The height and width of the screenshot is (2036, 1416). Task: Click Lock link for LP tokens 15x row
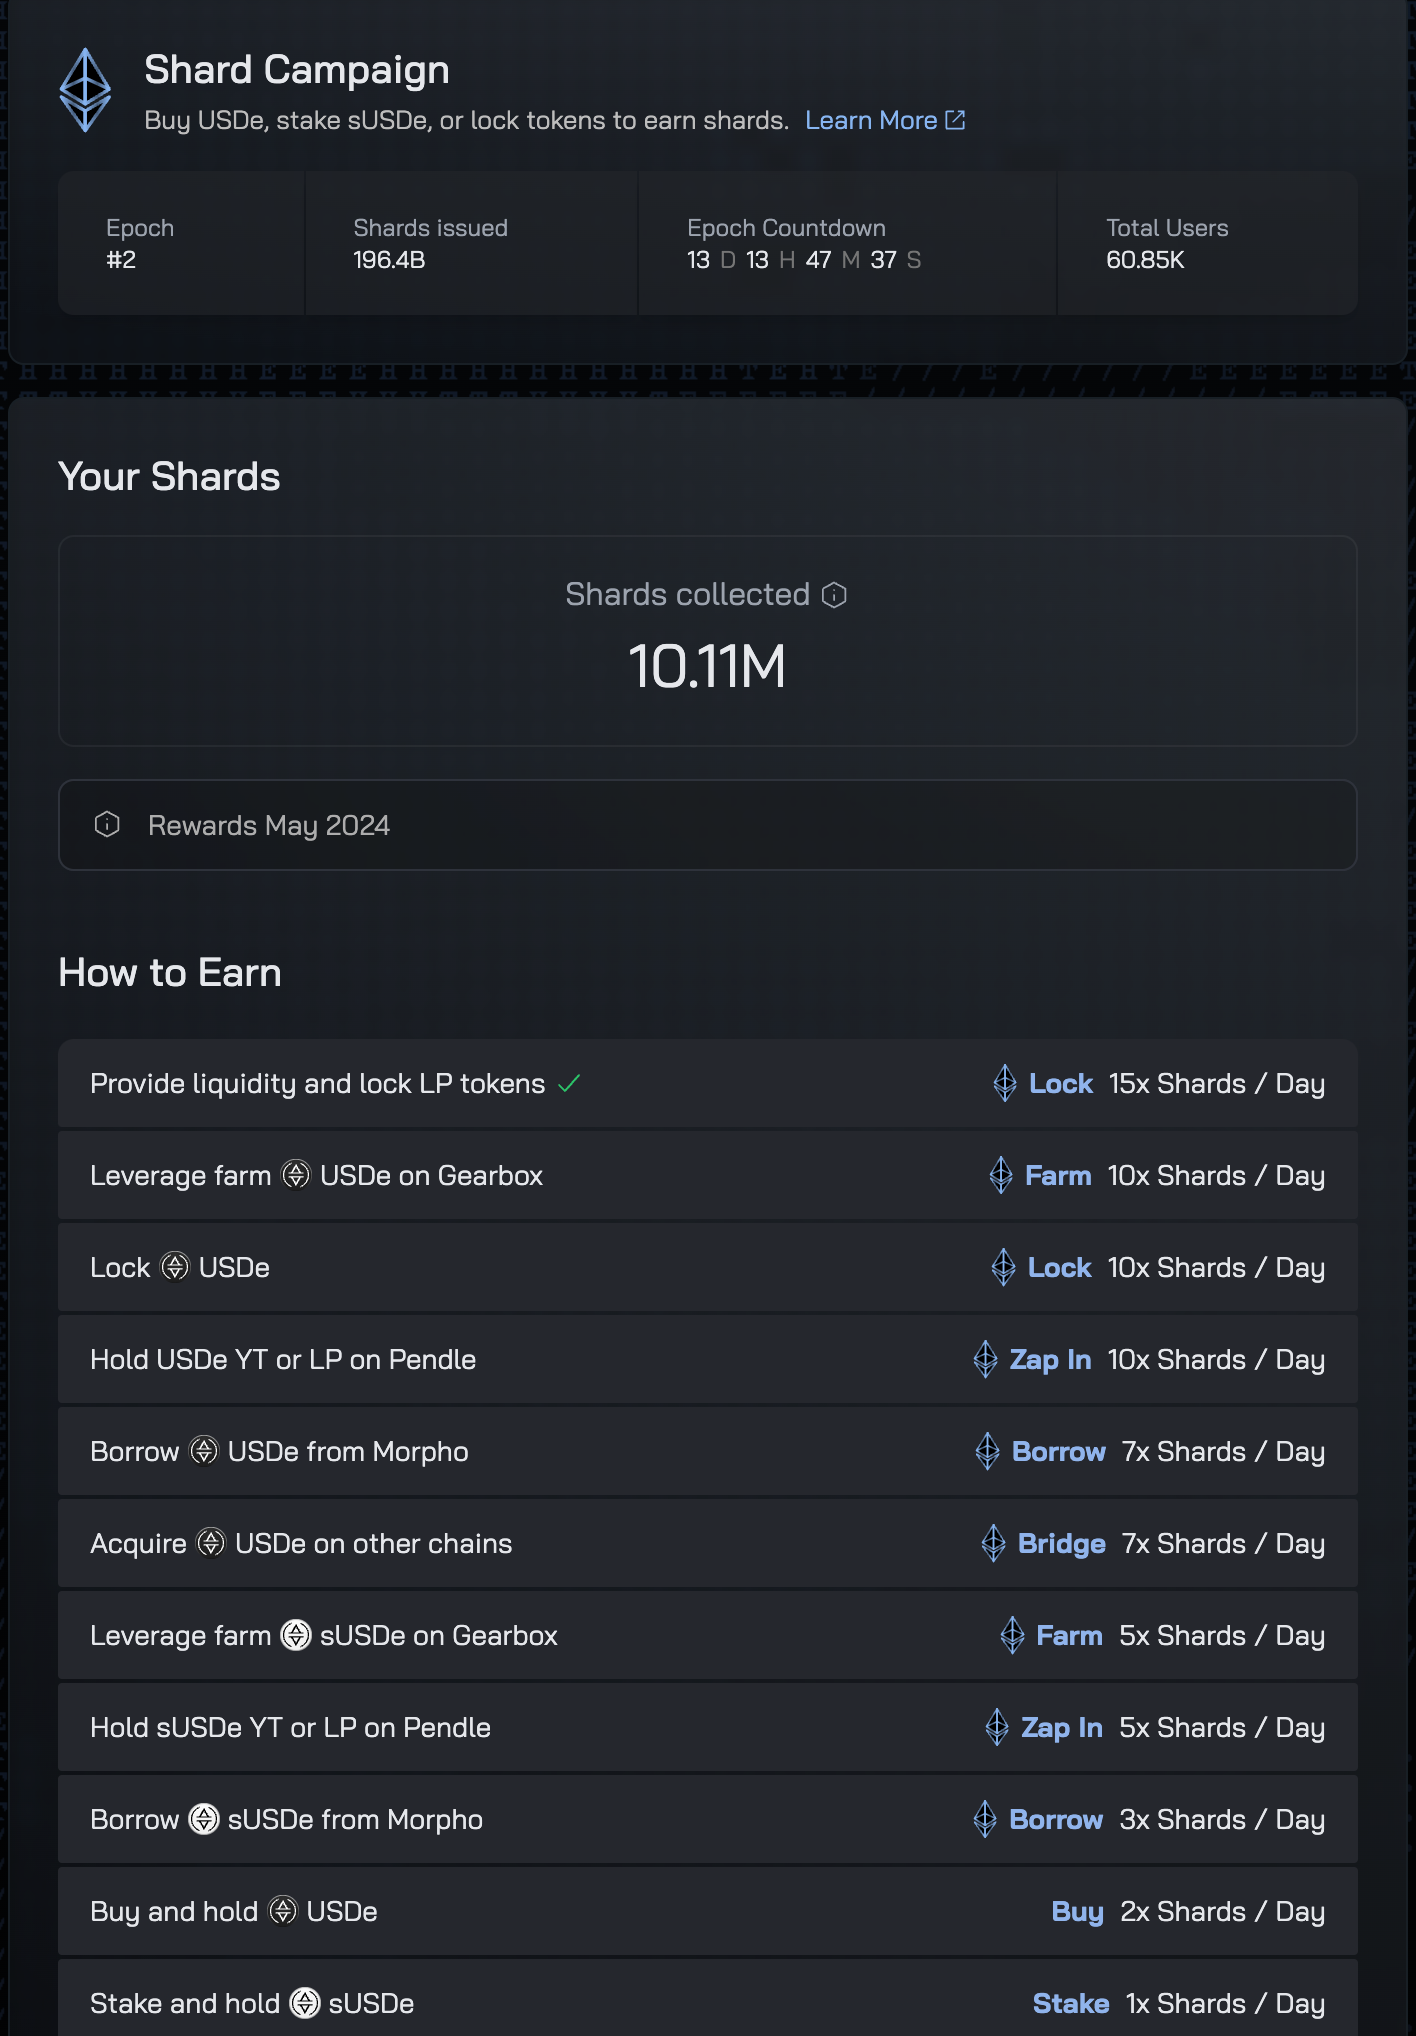(1060, 1083)
